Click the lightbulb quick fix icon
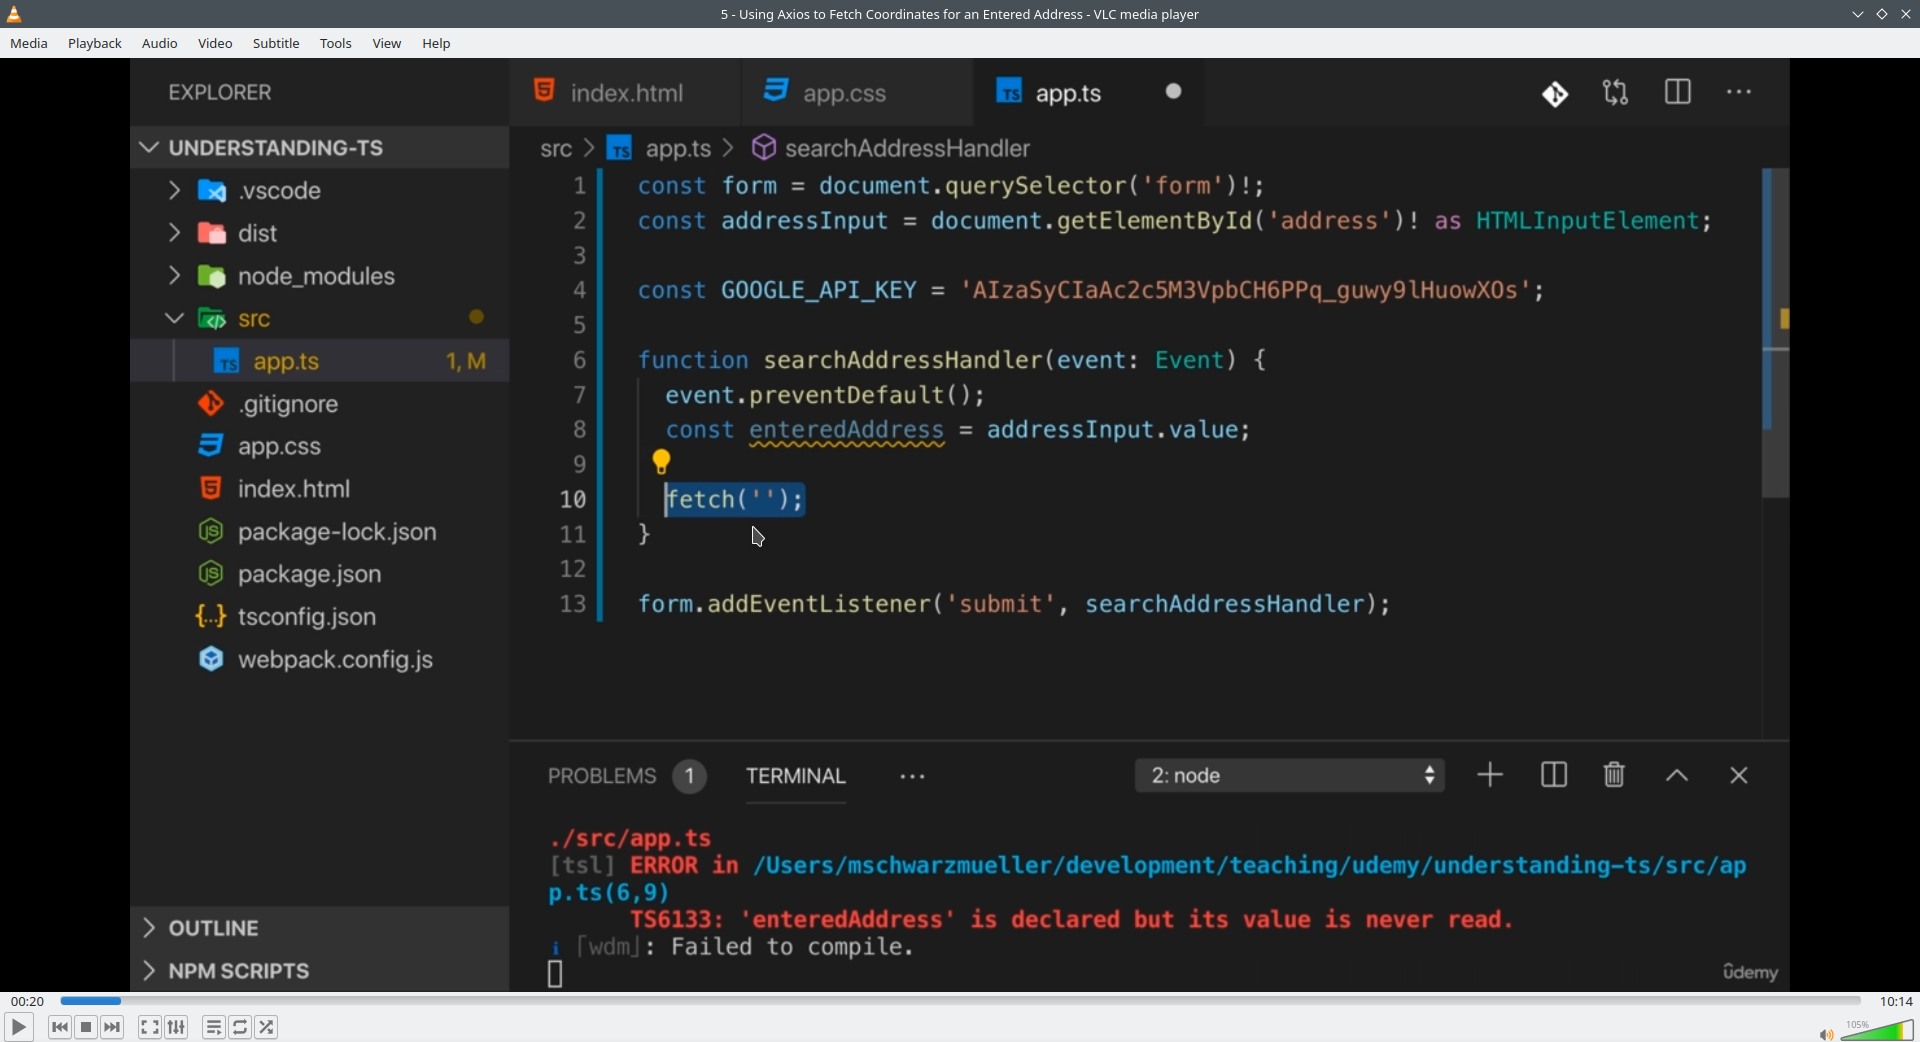Image resolution: width=1920 pixels, height=1042 pixels. pos(661,462)
